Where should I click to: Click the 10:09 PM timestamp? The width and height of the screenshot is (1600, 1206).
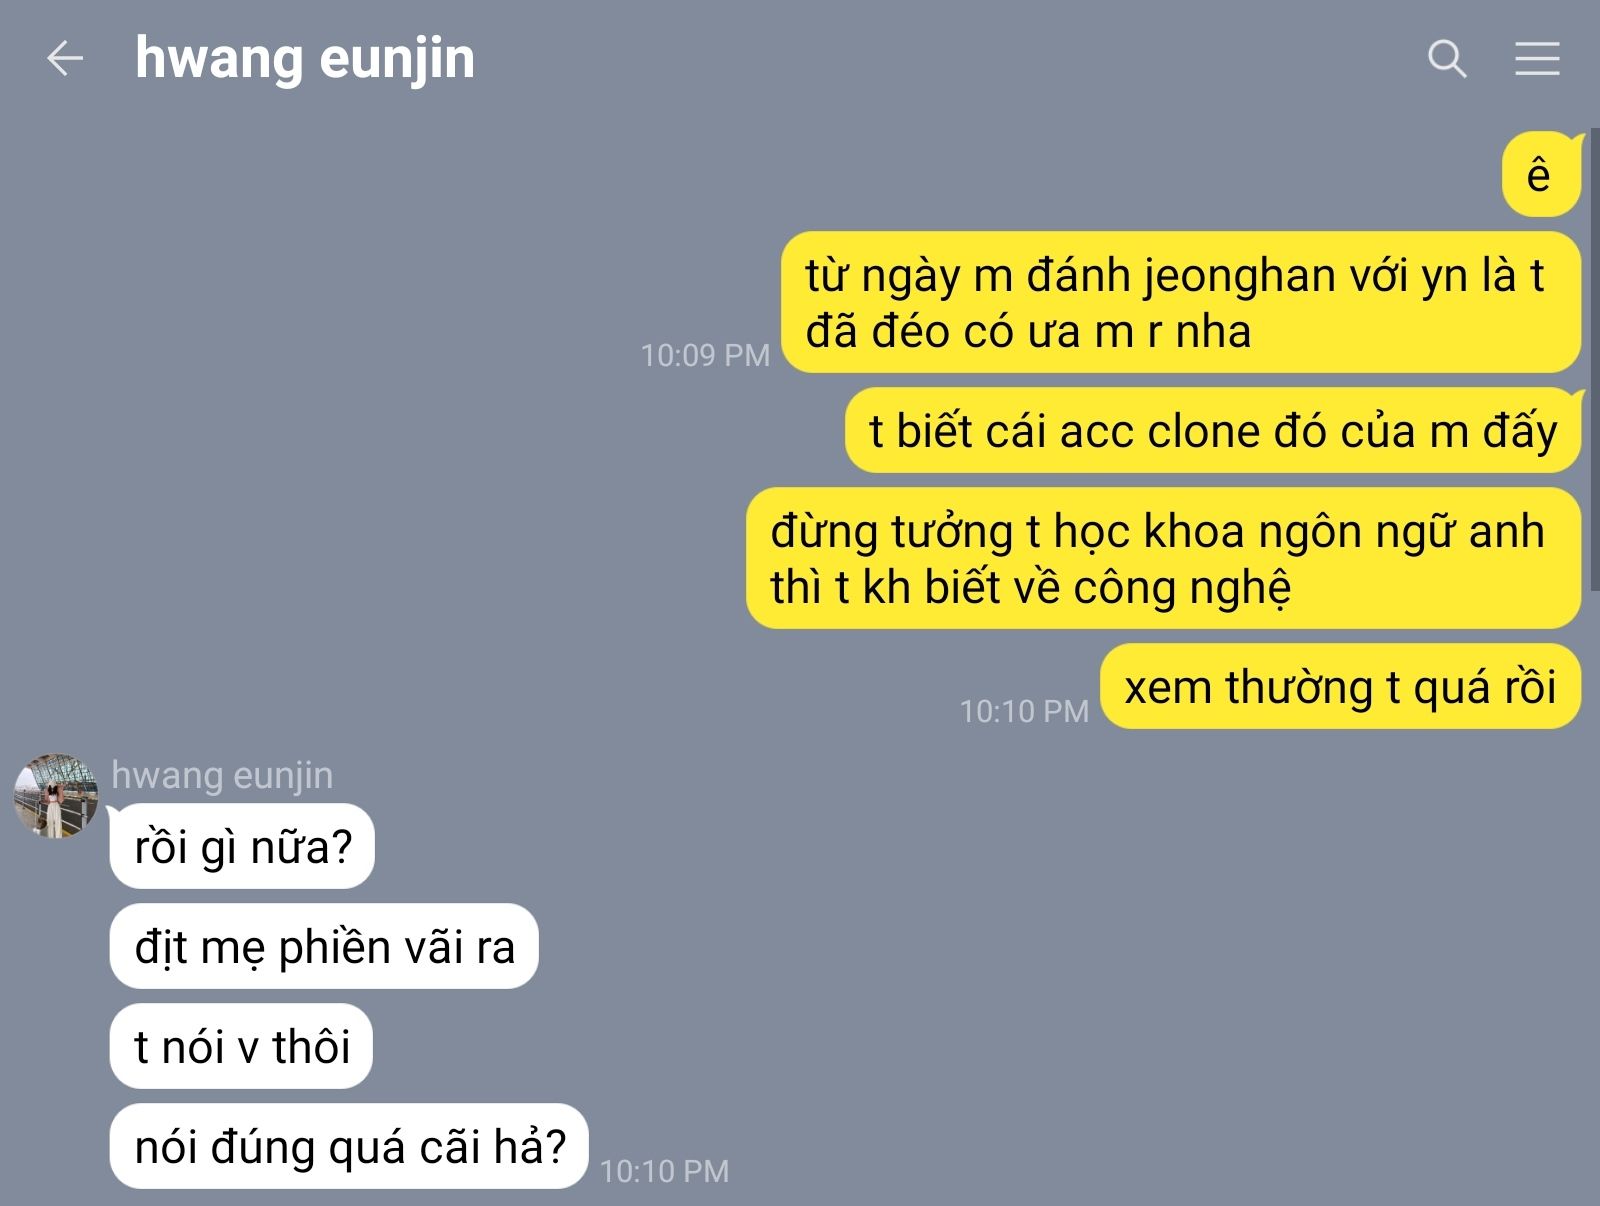705,355
